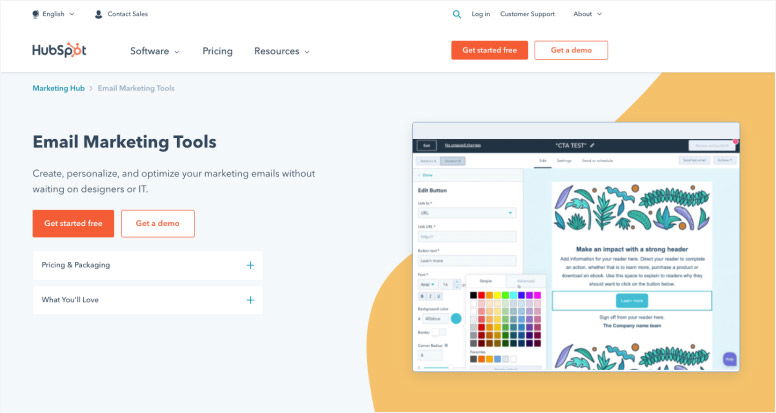Click the Link URL input field
The height and width of the screenshot is (413, 776).
(467, 236)
